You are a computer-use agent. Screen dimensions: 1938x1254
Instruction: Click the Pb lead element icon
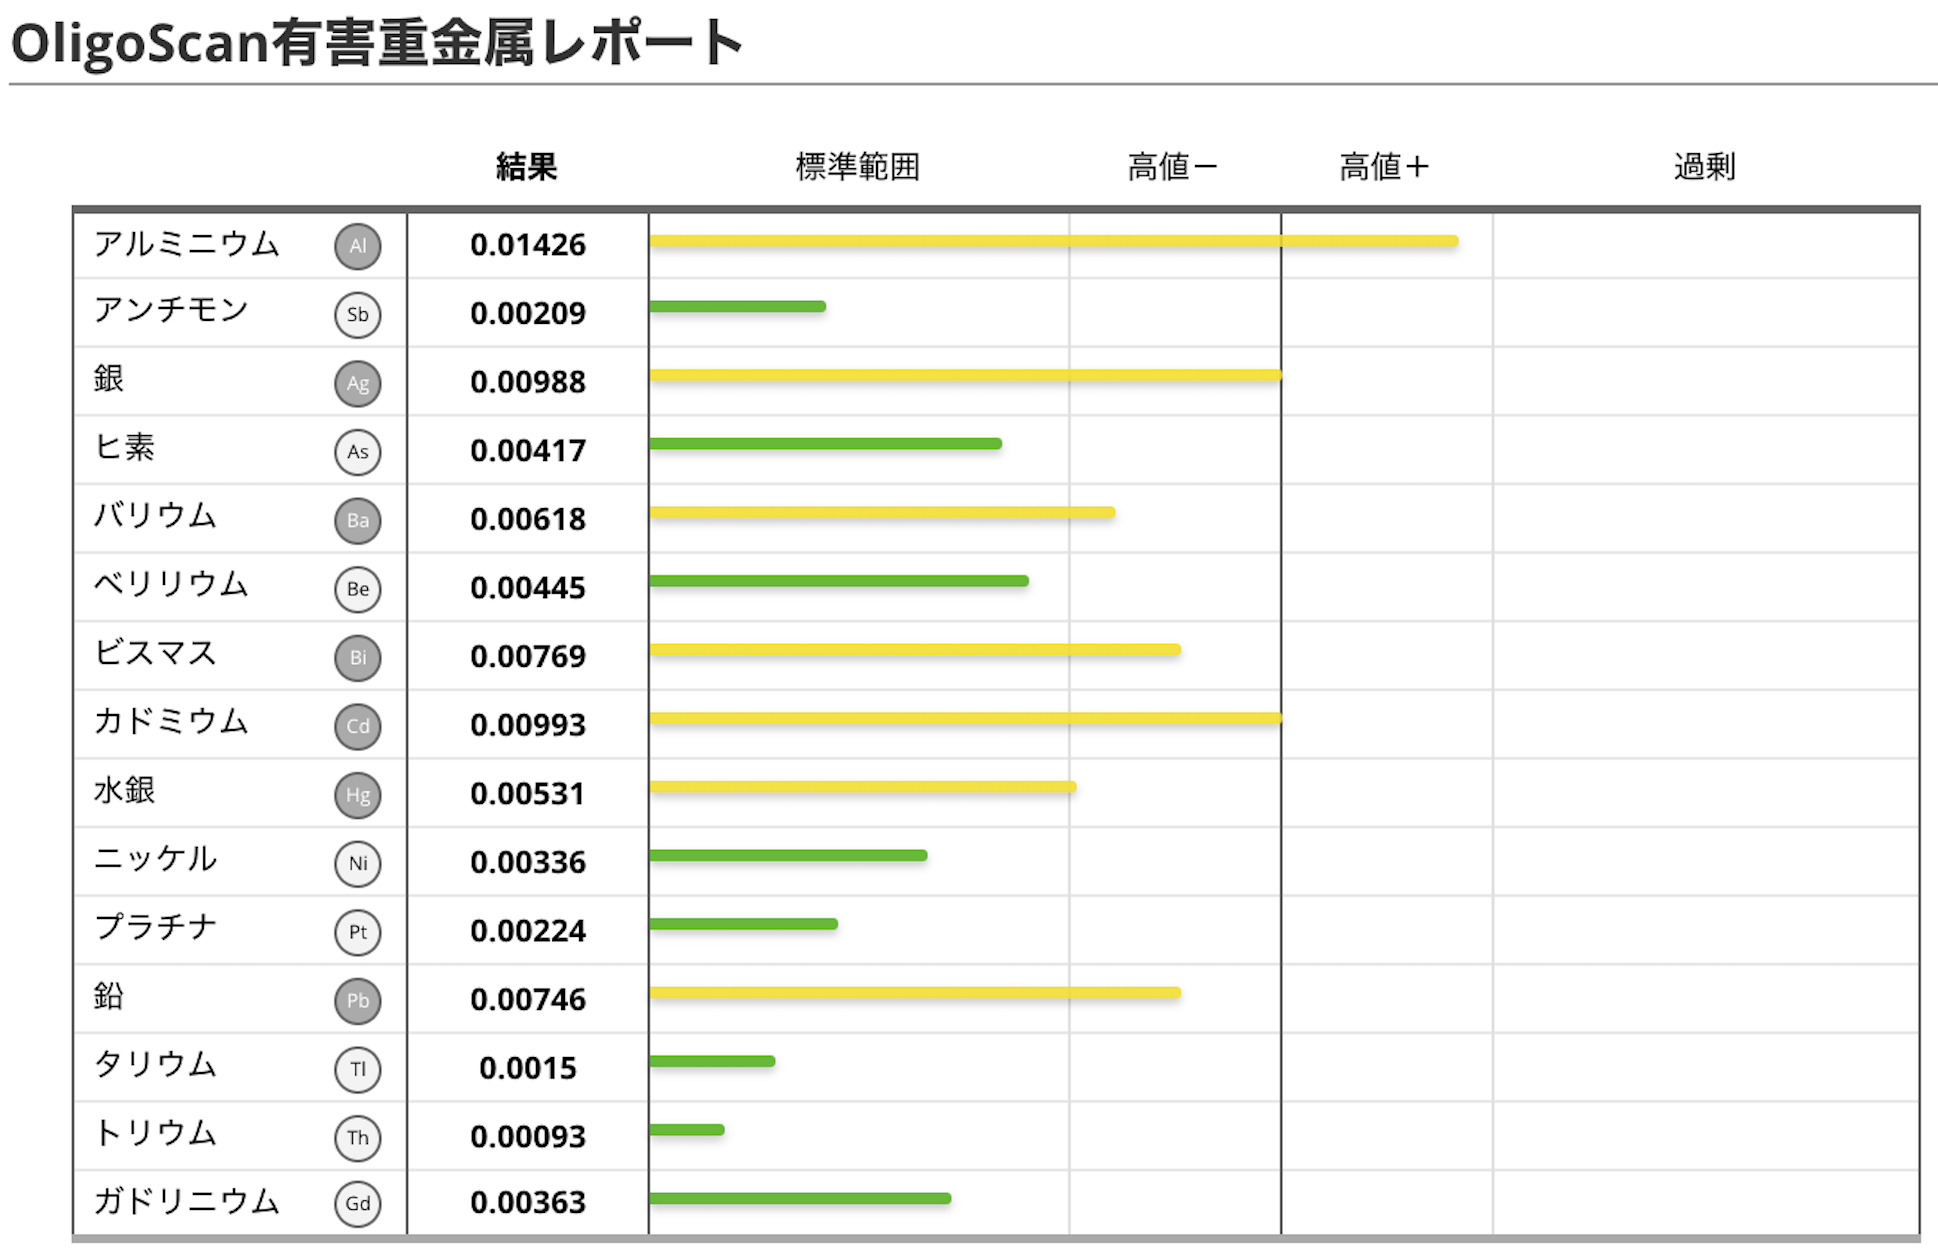click(x=357, y=1001)
